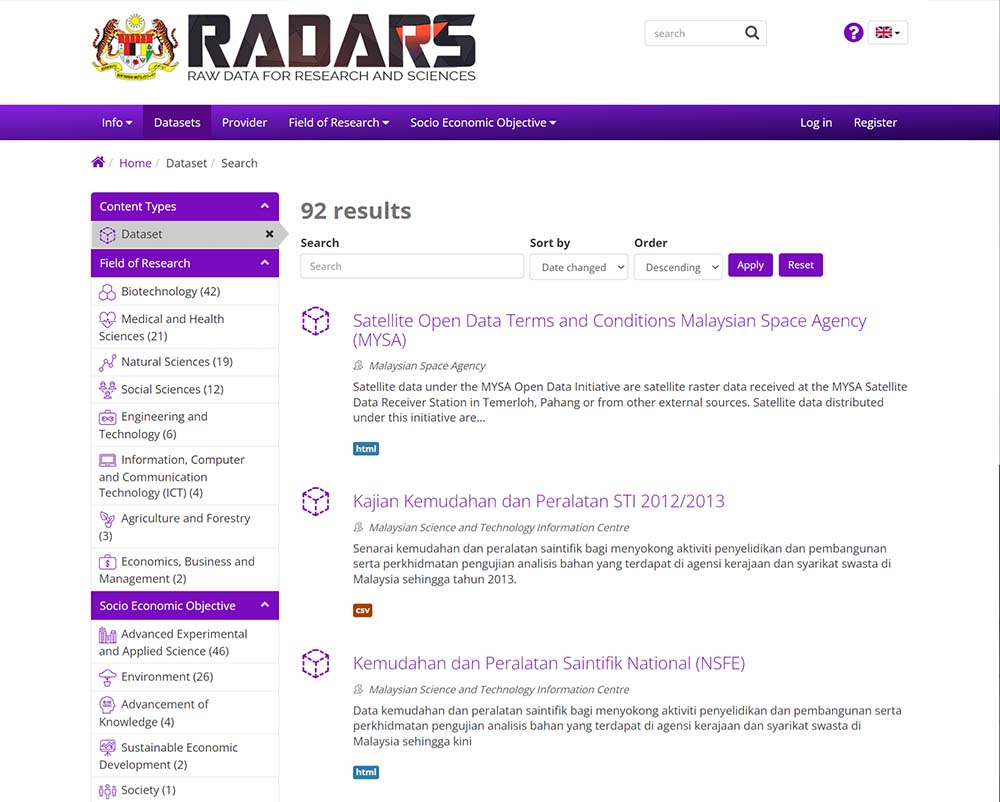Click the cube icon beside the MYSA dataset
Image resolution: width=1000 pixels, height=802 pixels.
316,321
